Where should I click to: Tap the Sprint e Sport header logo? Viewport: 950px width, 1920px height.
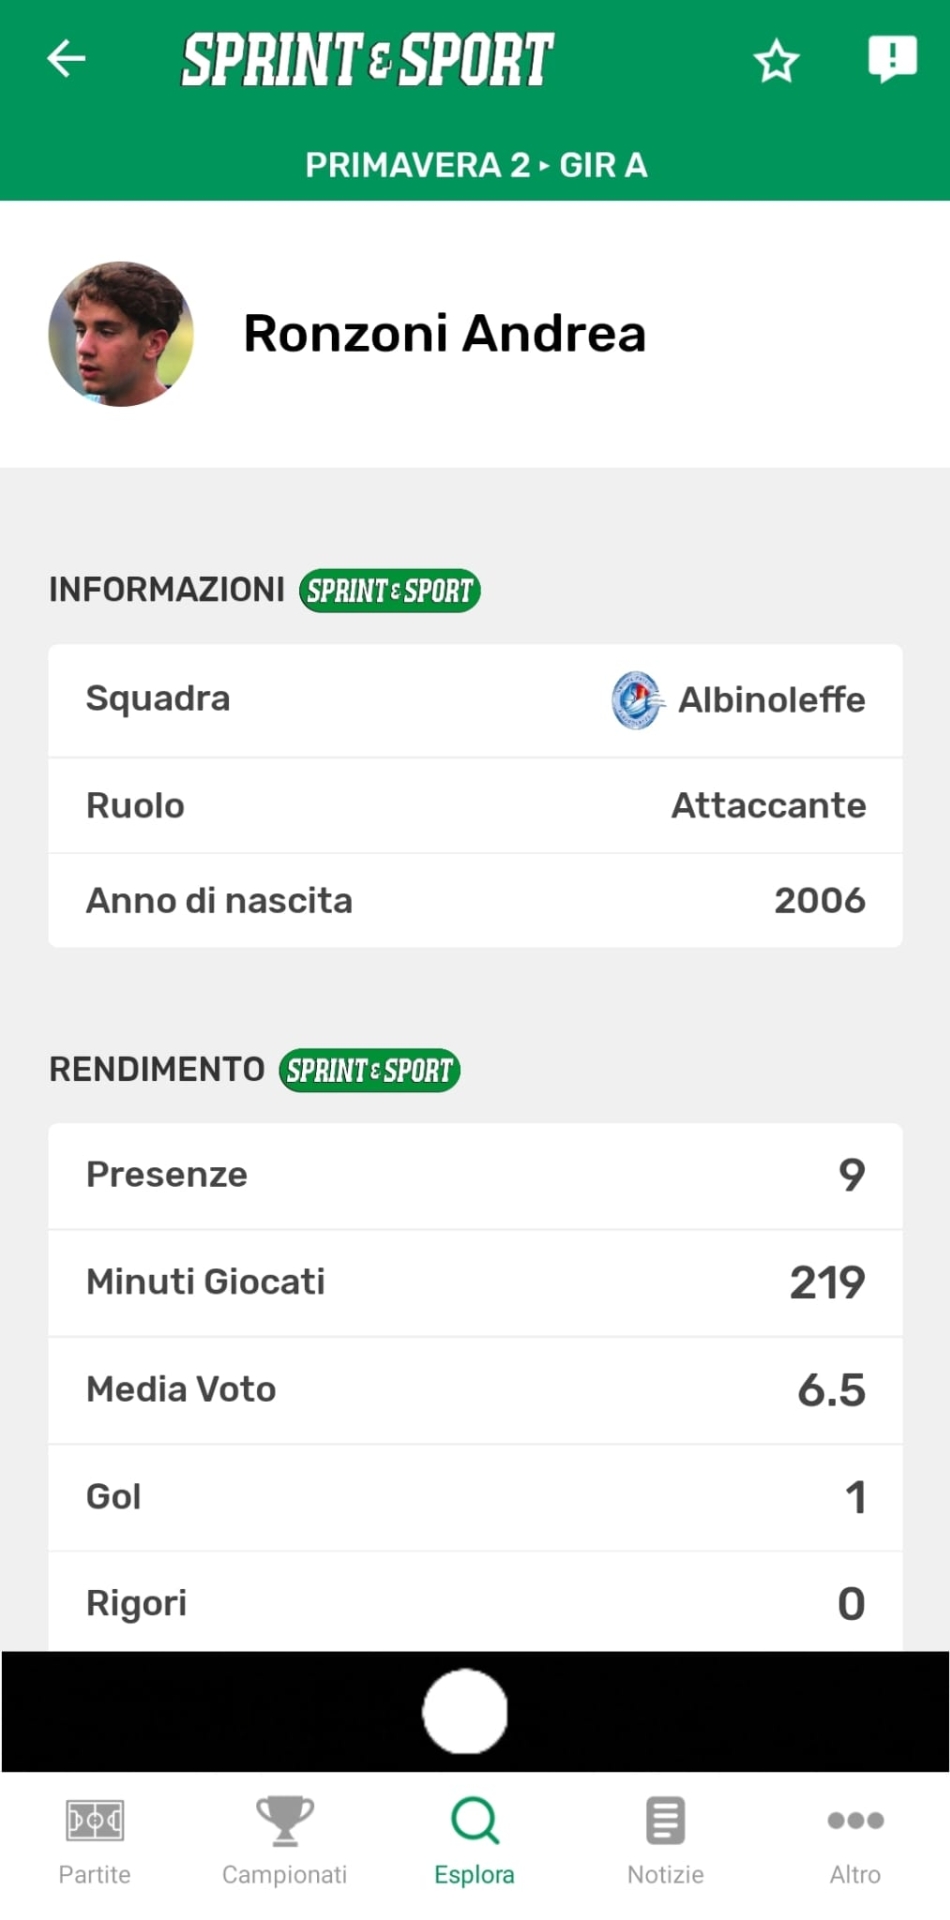click(x=367, y=59)
